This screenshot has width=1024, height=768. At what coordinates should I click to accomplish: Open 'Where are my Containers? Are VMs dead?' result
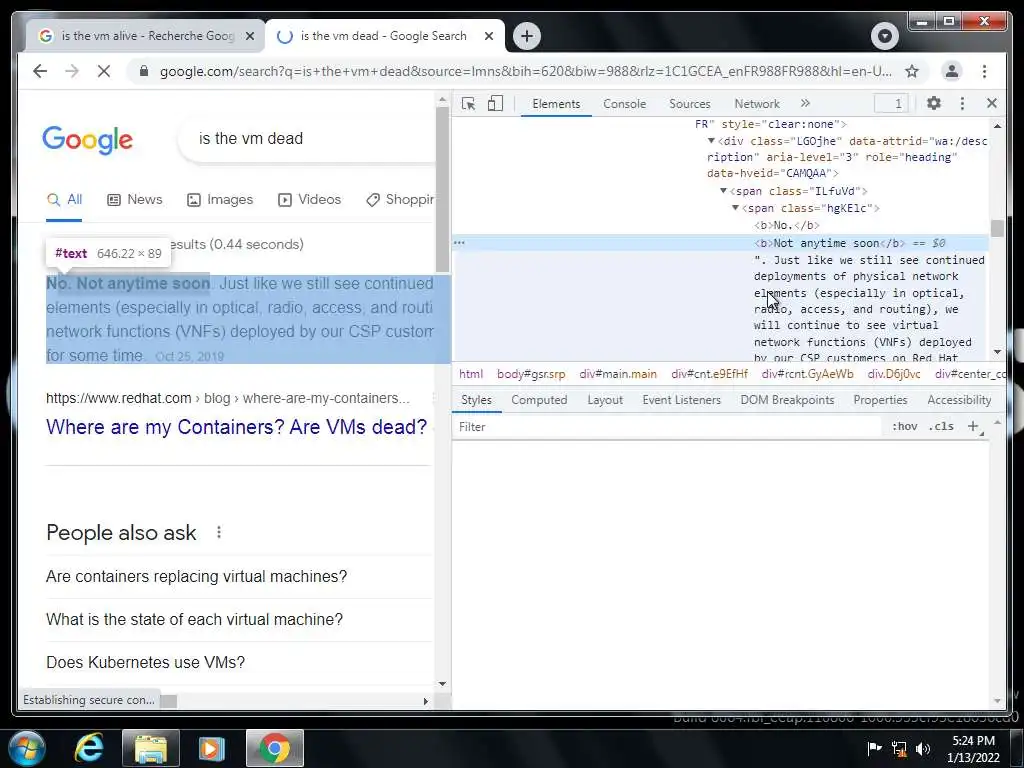pyautogui.click(x=236, y=426)
